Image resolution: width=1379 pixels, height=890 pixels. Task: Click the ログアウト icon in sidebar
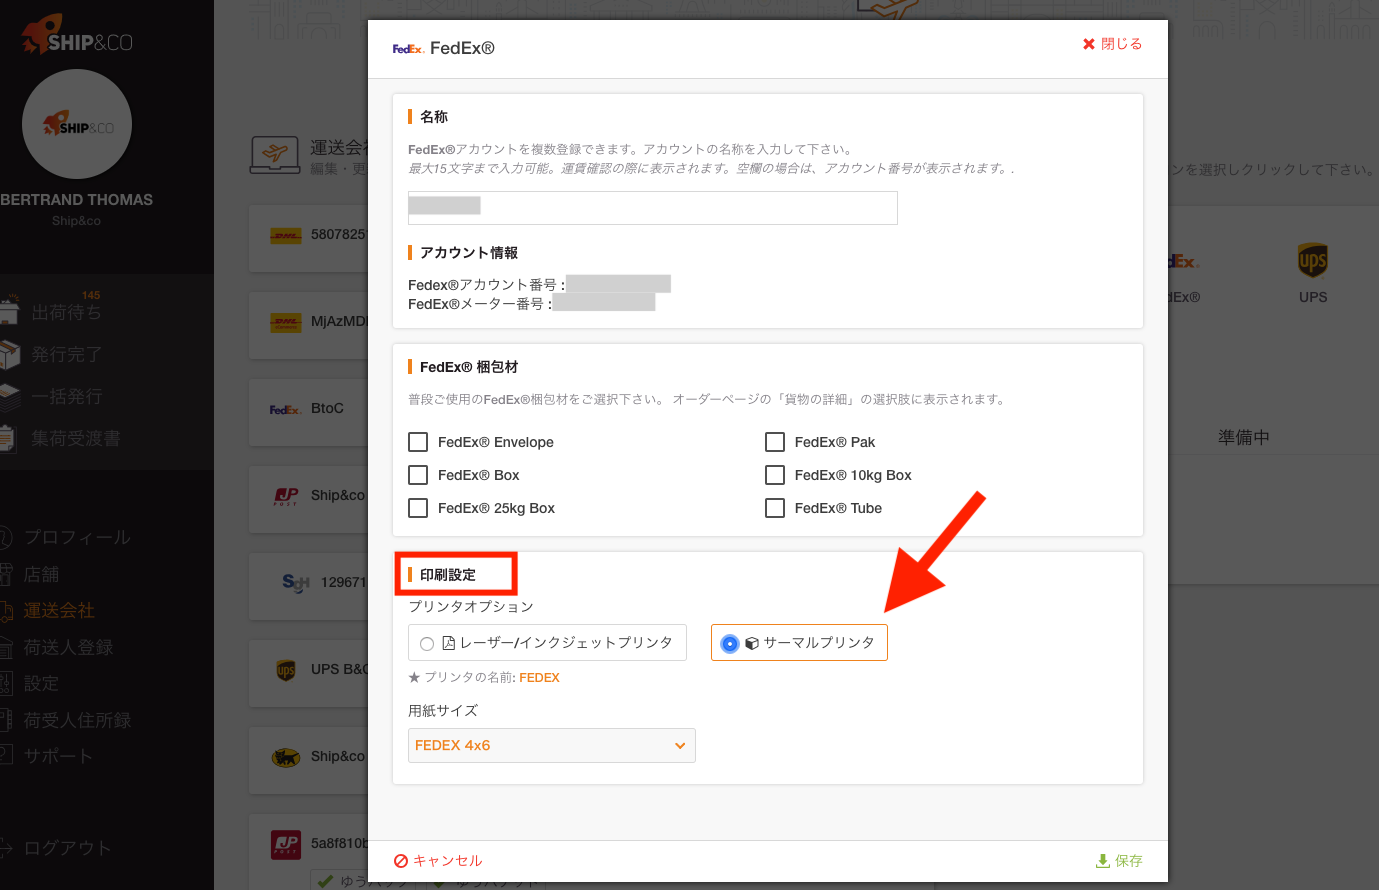tap(6, 848)
